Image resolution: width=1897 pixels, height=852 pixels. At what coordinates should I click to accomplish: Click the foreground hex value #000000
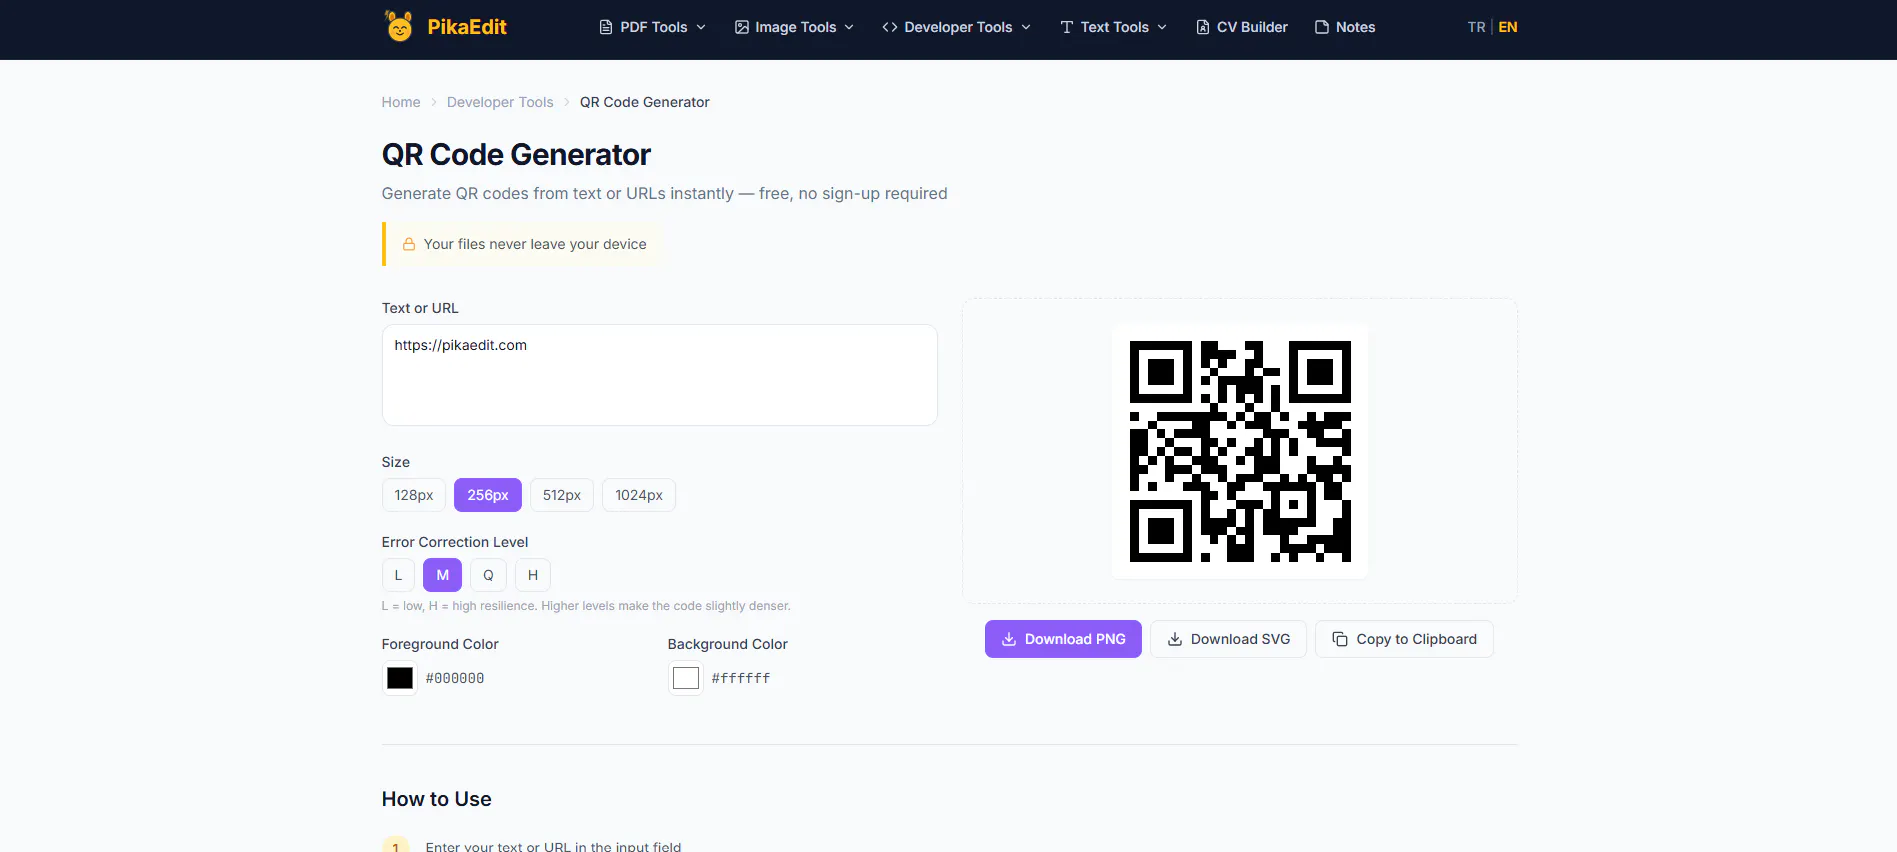455,678
